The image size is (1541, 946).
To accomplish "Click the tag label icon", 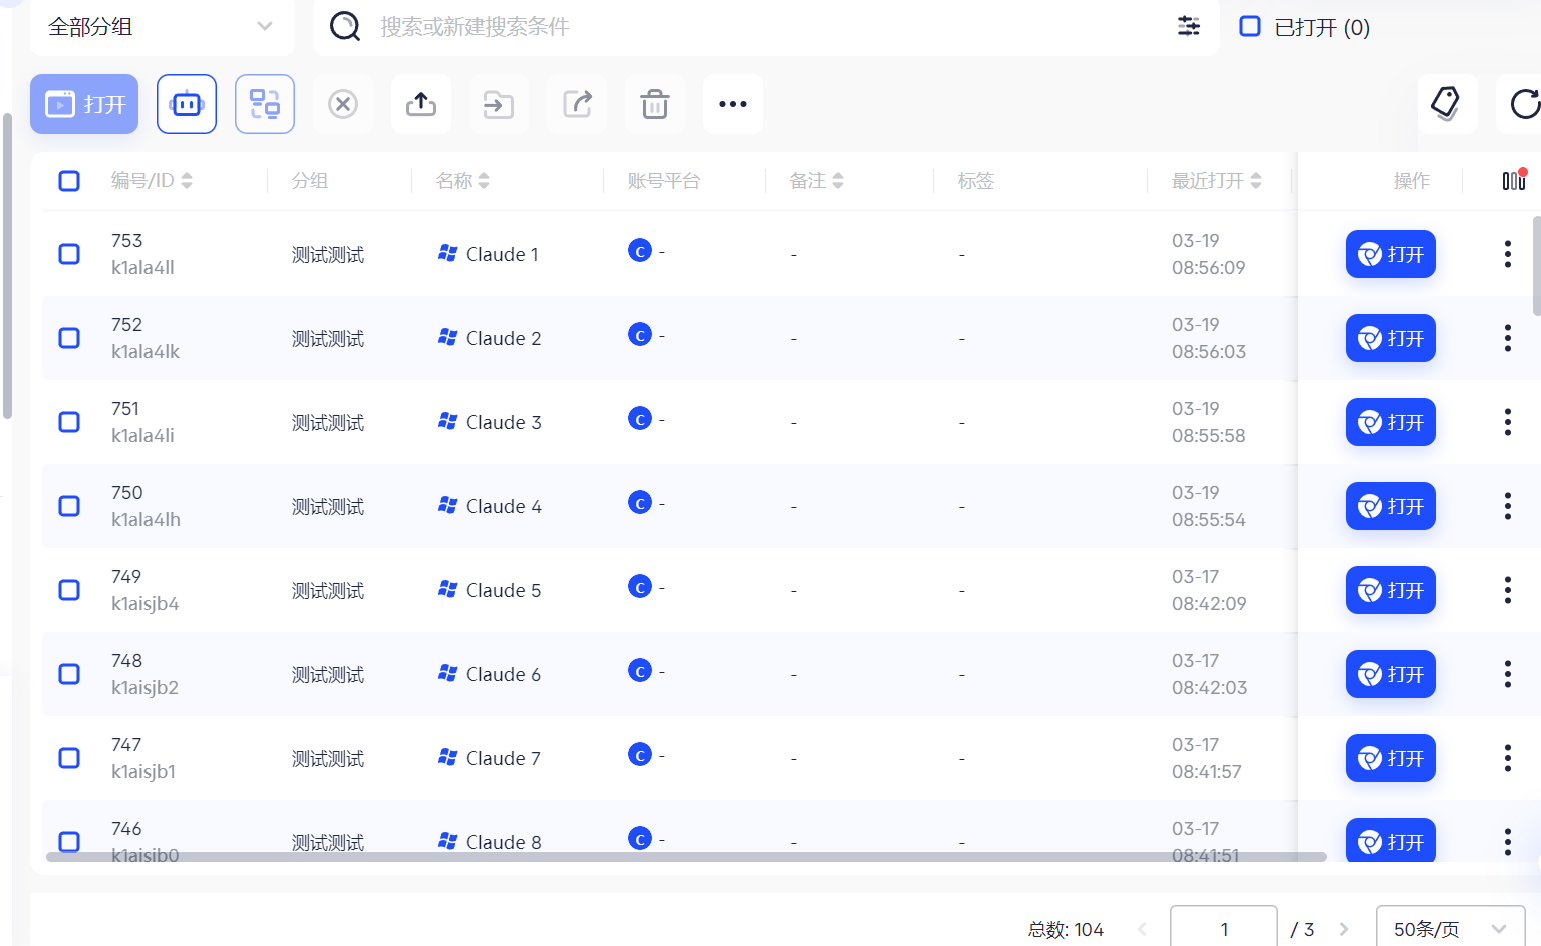I will pos(1447,104).
